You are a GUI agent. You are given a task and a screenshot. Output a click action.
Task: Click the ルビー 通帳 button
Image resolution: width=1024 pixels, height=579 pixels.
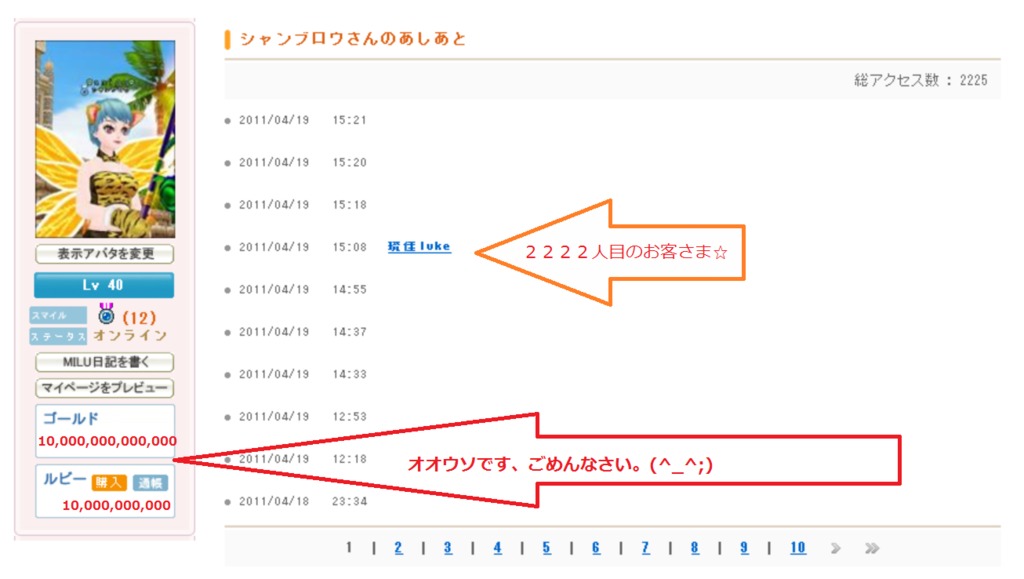[150, 482]
